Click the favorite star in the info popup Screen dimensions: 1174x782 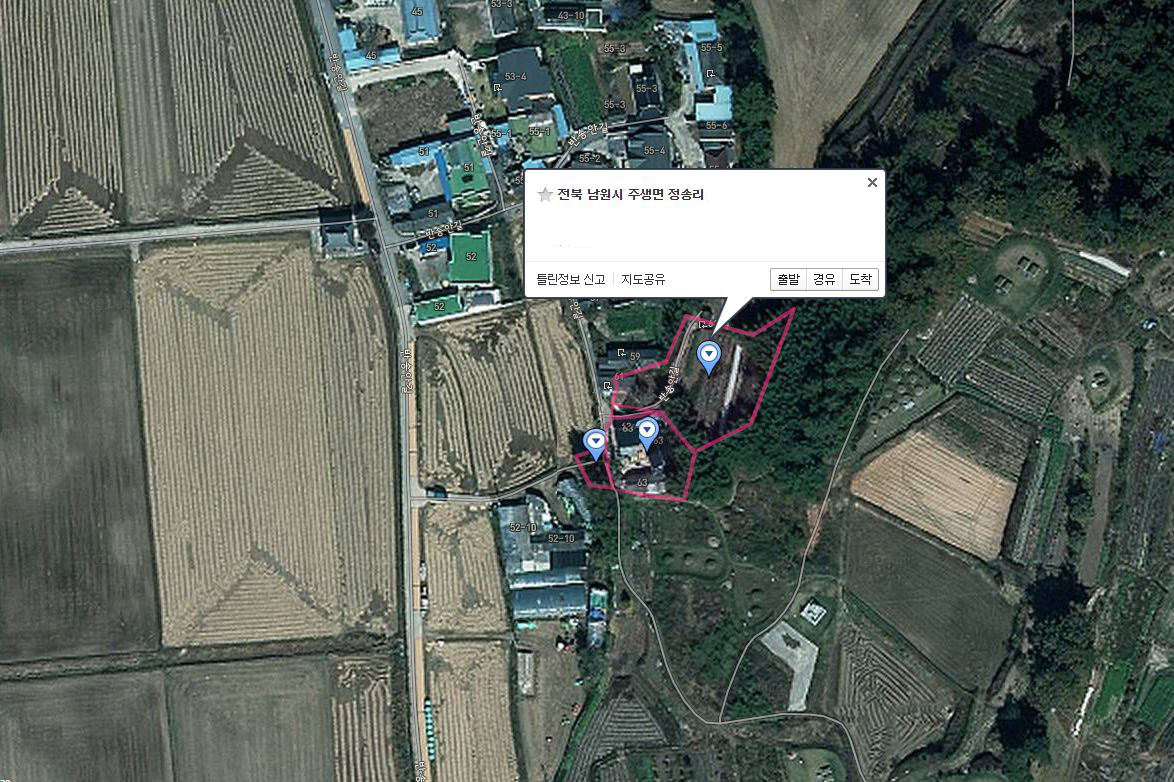coord(545,195)
